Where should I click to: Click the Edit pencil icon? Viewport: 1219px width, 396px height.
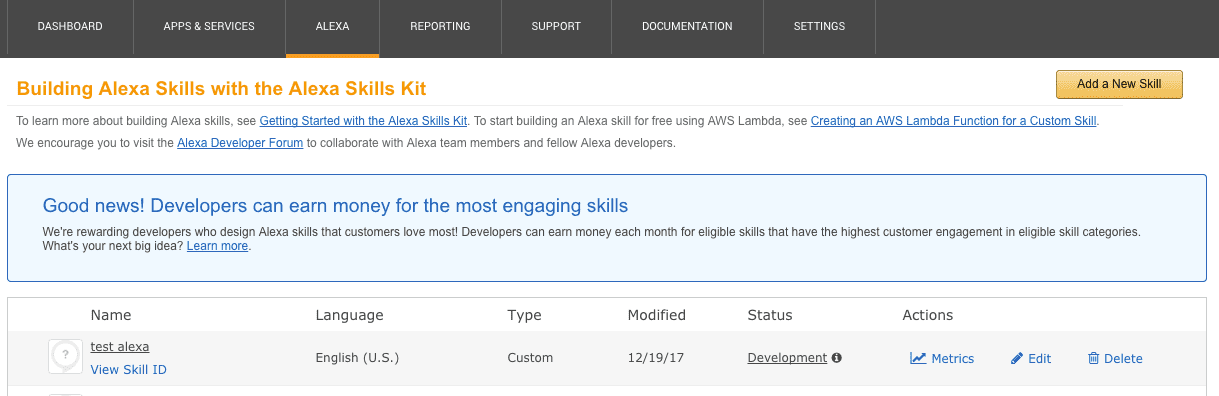click(x=1017, y=358)
